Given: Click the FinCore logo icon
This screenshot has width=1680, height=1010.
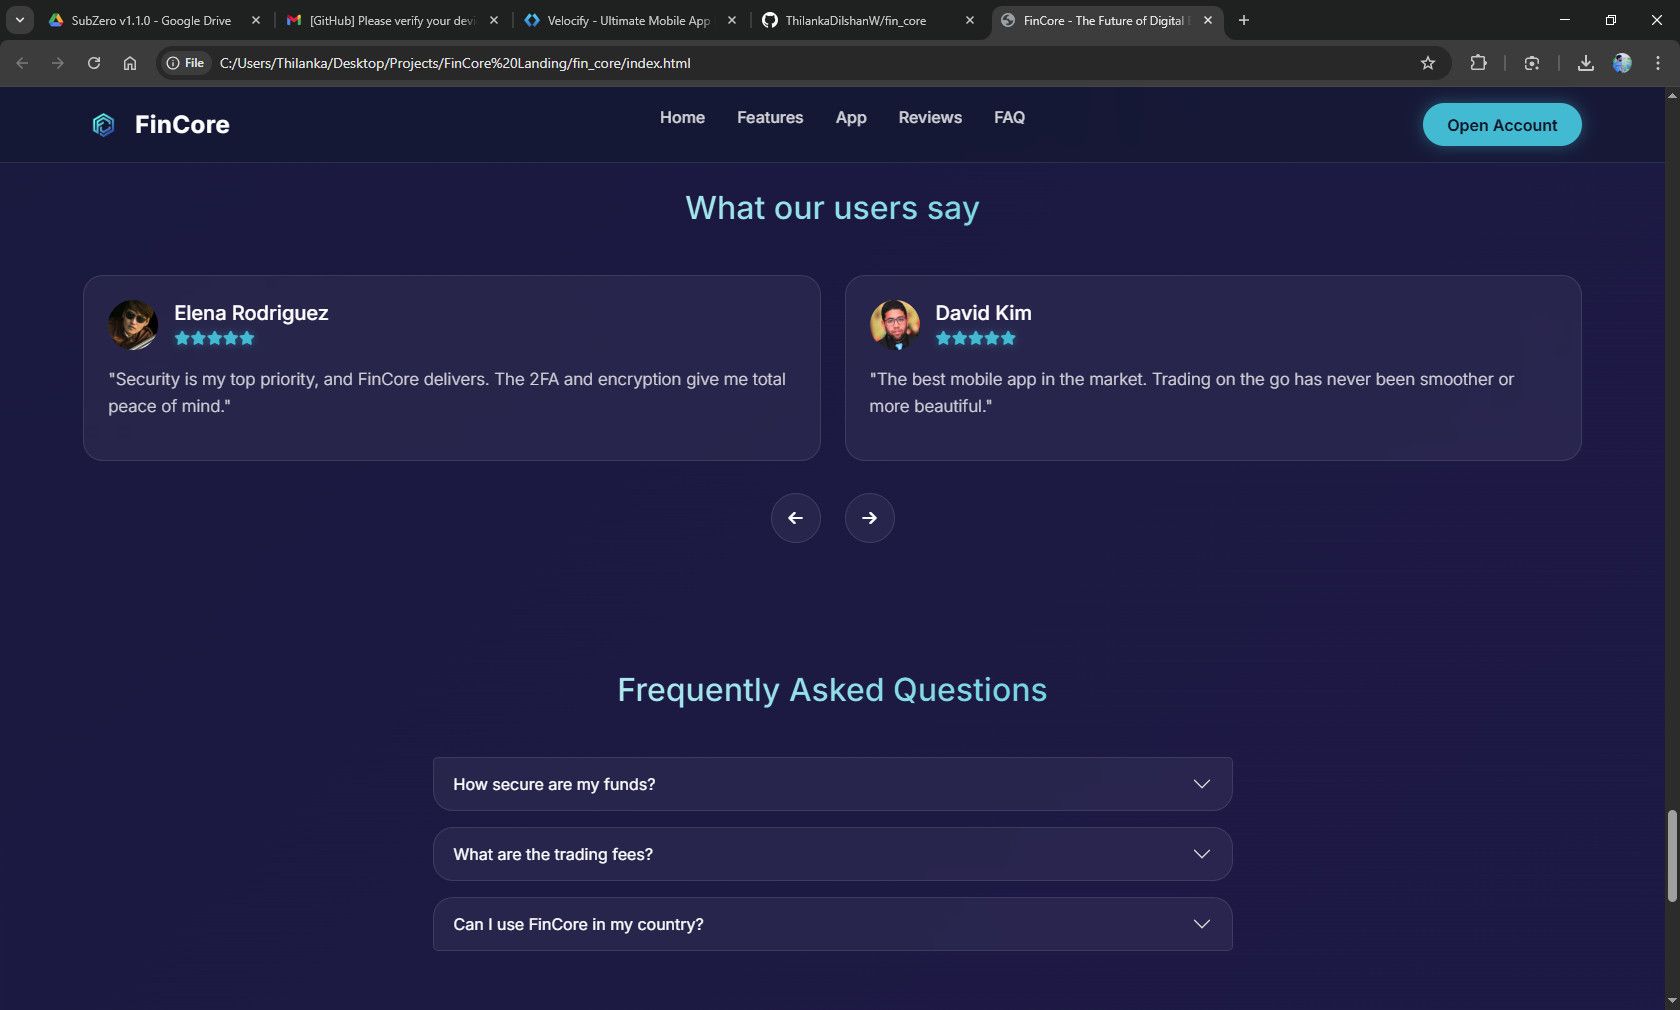Looking at the screenshot, I should [x=103, y=125].
